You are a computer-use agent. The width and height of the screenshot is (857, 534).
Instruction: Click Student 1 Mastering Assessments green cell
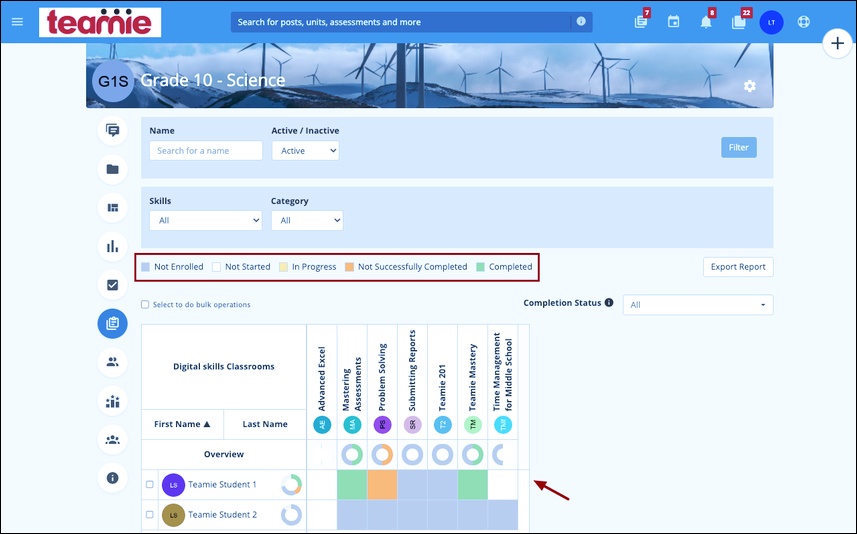pos(352,484)
